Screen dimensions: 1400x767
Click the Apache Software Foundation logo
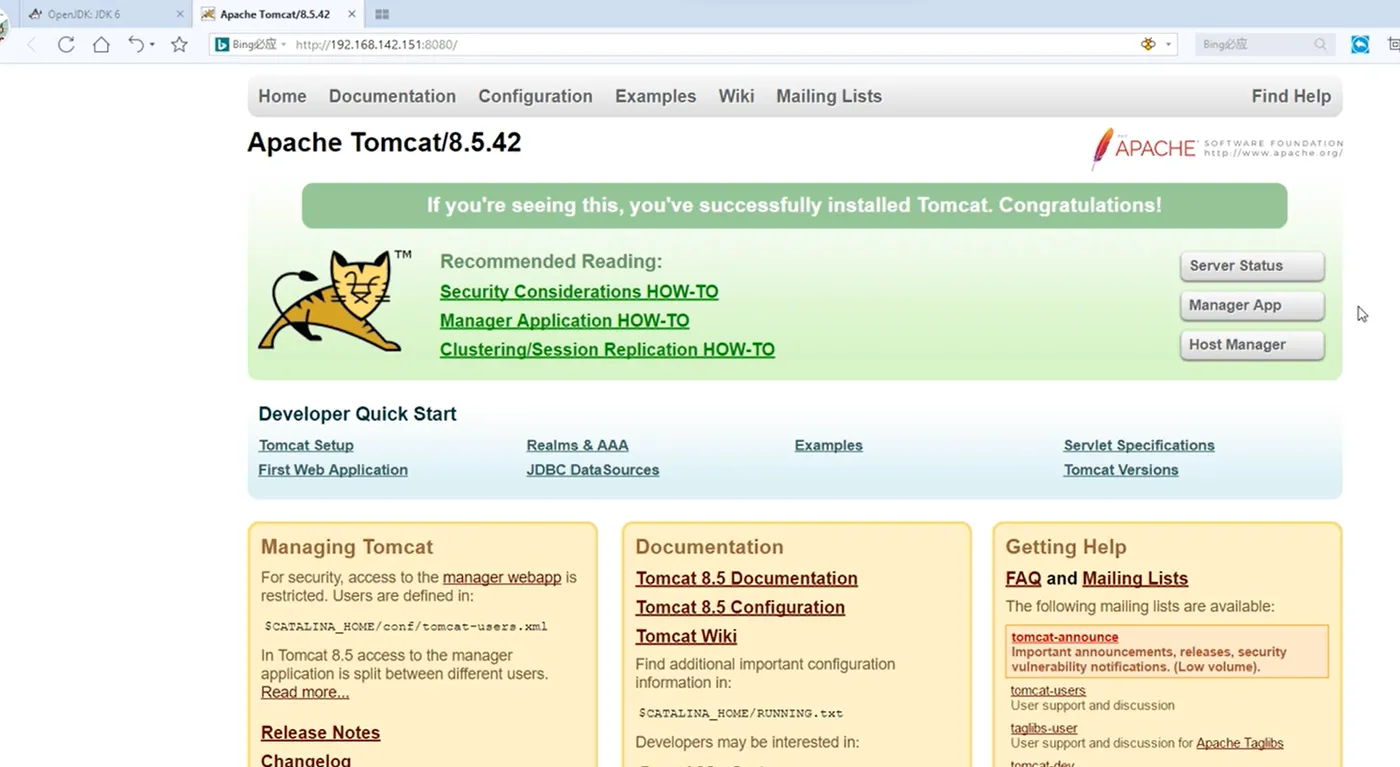(x=1216, y=148)
